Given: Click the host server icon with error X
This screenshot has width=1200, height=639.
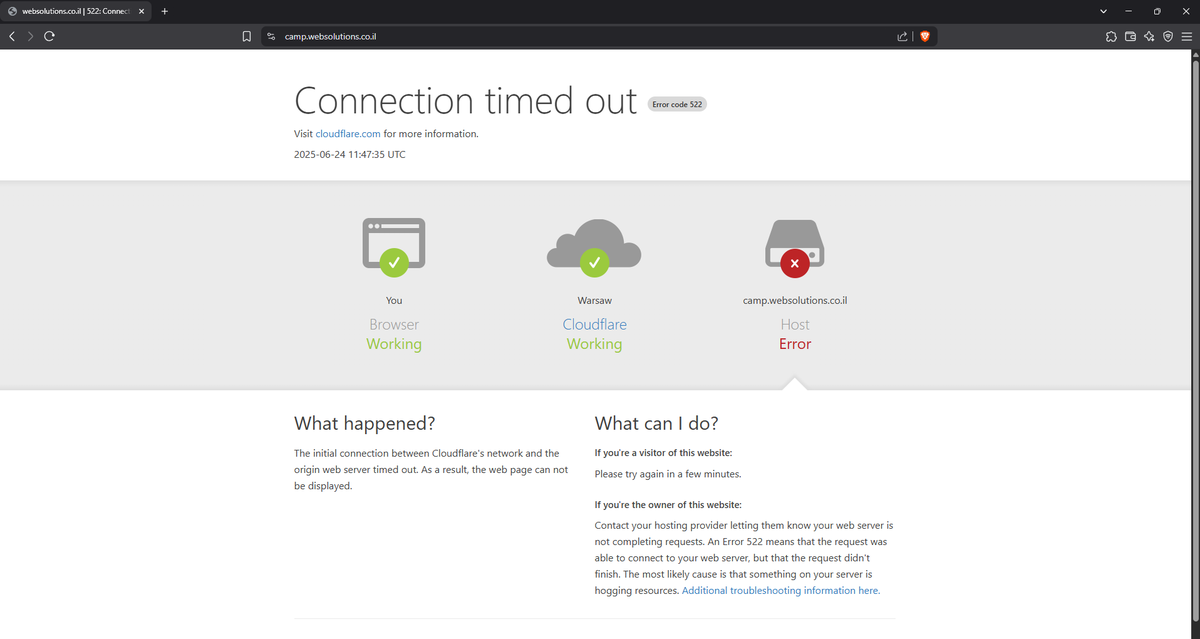Looking at the screenshot, I should (795, 248).
